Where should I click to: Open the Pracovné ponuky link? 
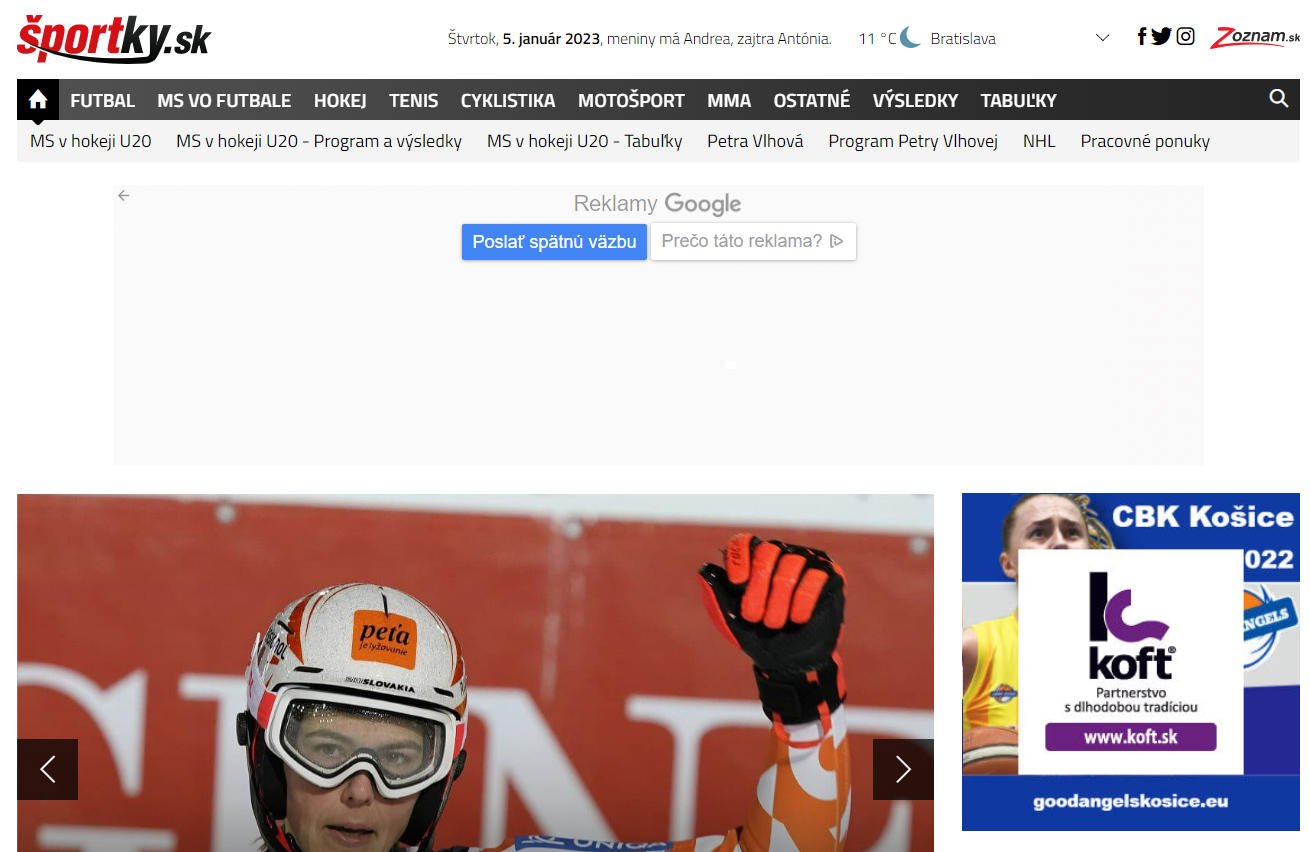(1145, 141)
